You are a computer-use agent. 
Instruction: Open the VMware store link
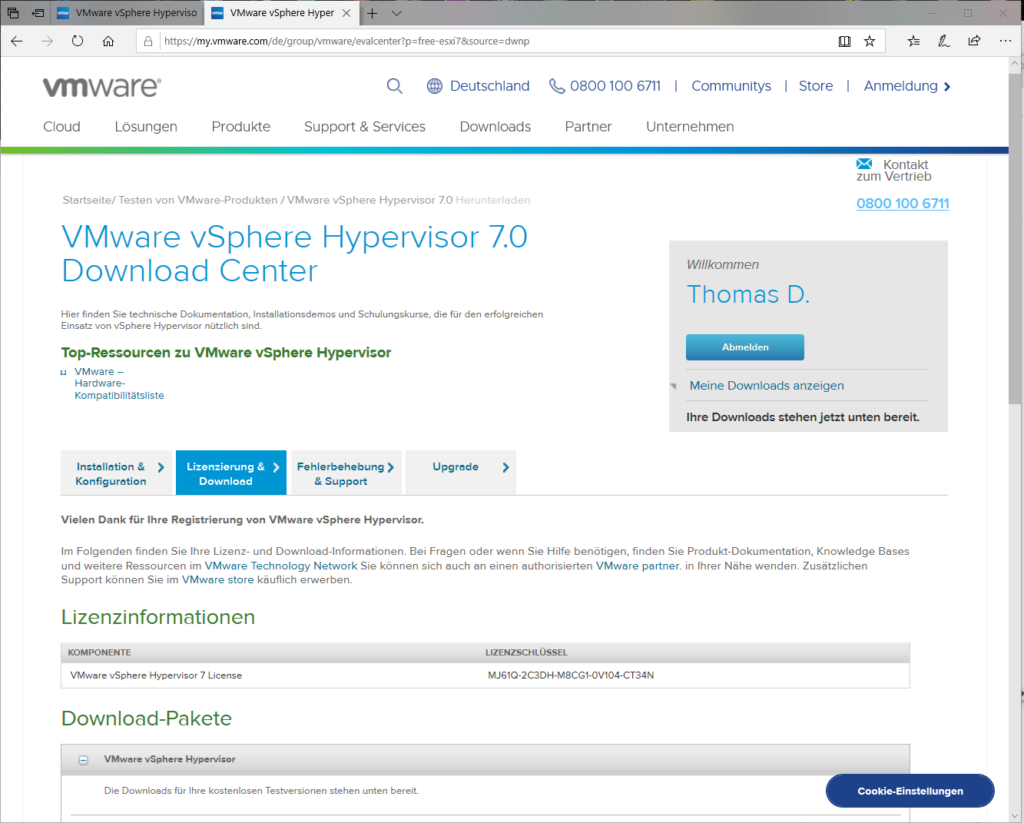click(x=217, y=580)
